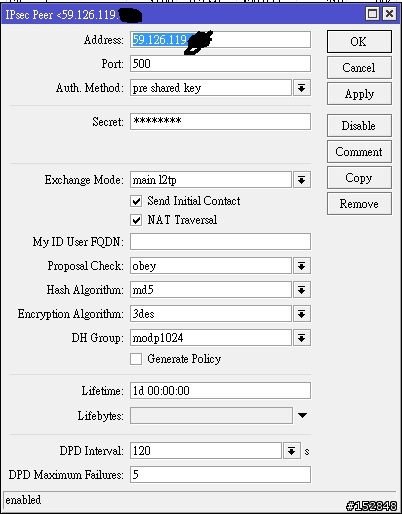This screenshot has height=514, width=402.
Task: Toggle the NAT Traversal checkbox
Action: click(x=136, y=220)
